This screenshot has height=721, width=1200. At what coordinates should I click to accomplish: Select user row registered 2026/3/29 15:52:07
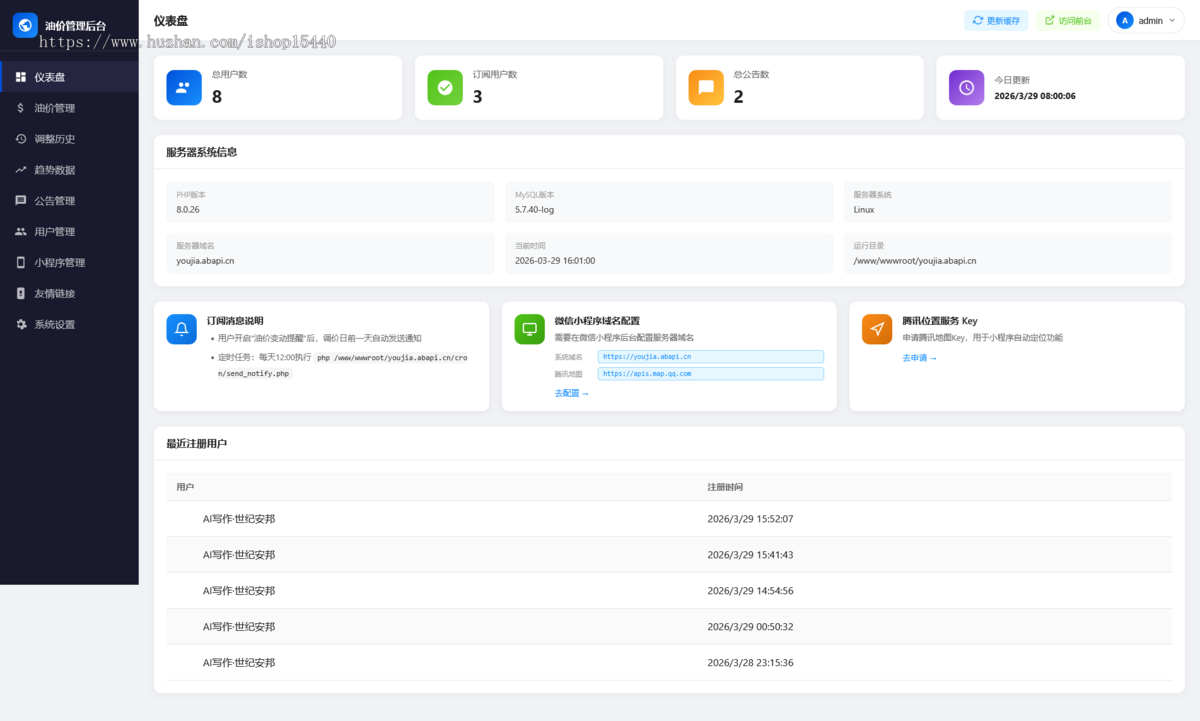coord(669,519)
